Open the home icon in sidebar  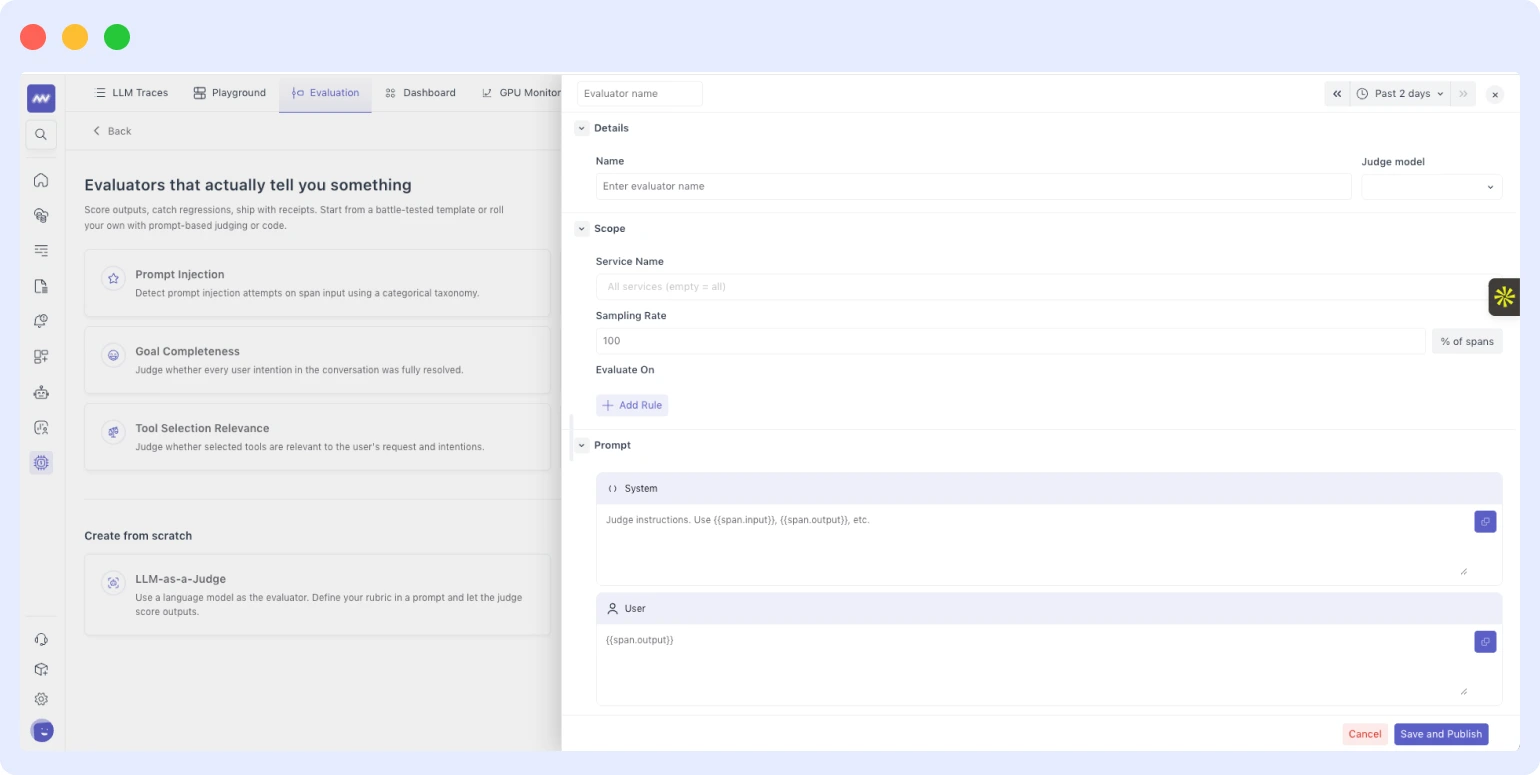tap(41, 180)
